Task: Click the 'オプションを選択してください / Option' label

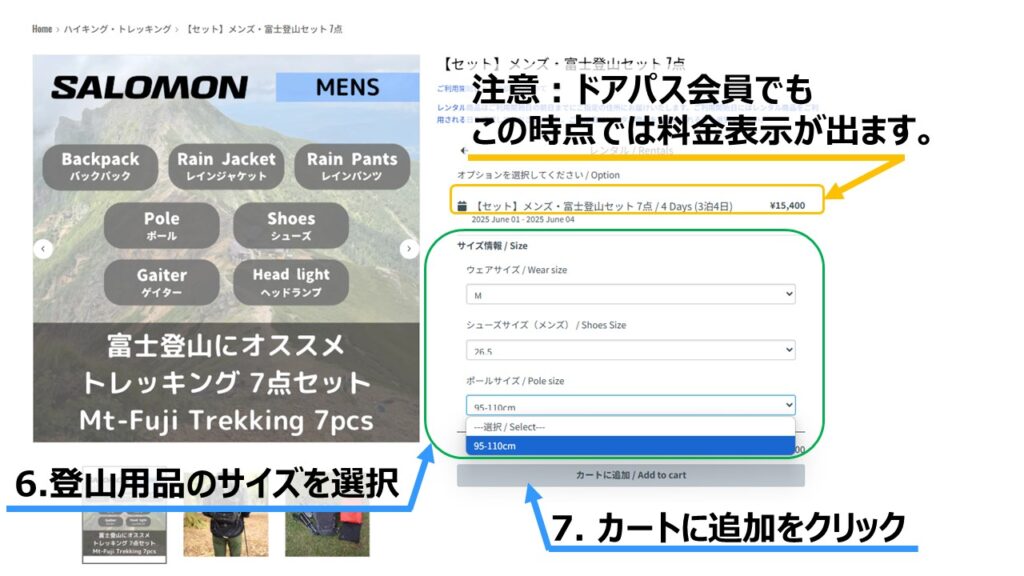Action: click(538, 175)
